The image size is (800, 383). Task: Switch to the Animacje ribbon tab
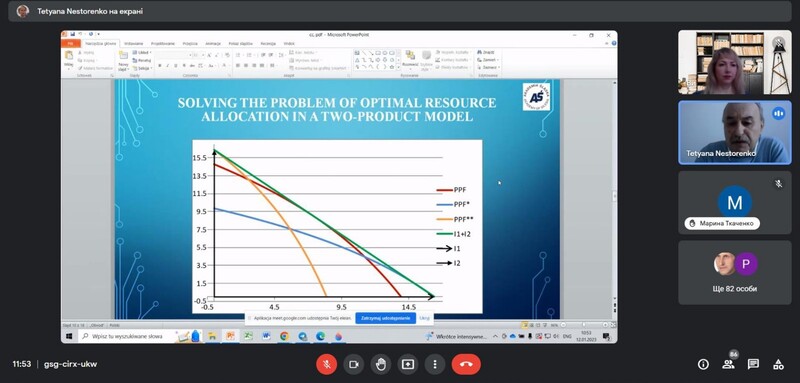(x=213, y=44)
